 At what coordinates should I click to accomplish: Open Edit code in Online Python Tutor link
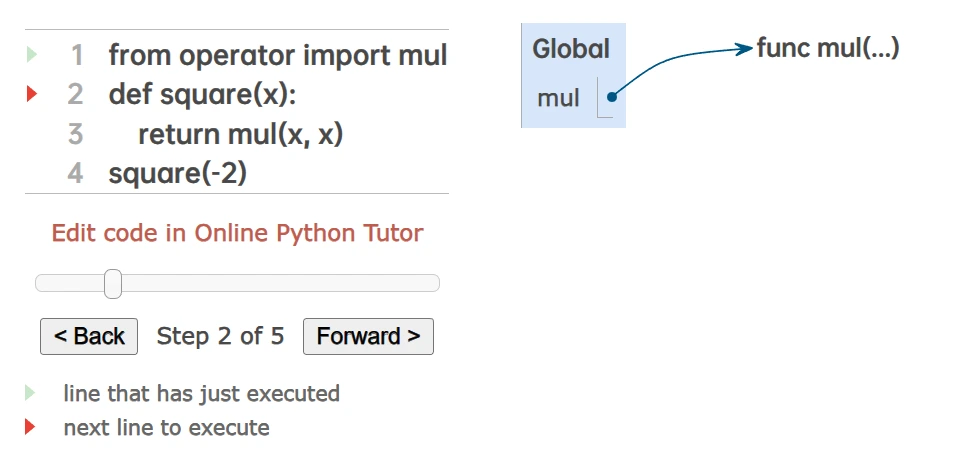coord(237,233)
